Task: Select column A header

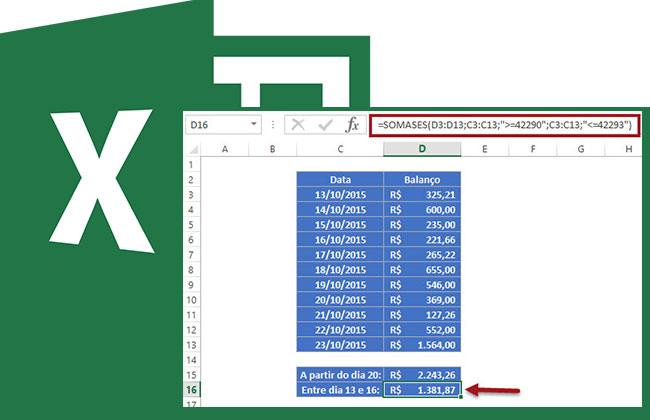Action: pyautogui.click(x=225, y=149)
